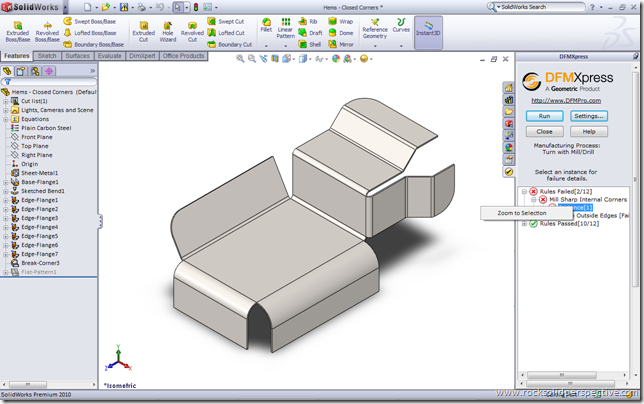Select the Revolved Cut tool
The image size is (644, 404).
(192, 32)
